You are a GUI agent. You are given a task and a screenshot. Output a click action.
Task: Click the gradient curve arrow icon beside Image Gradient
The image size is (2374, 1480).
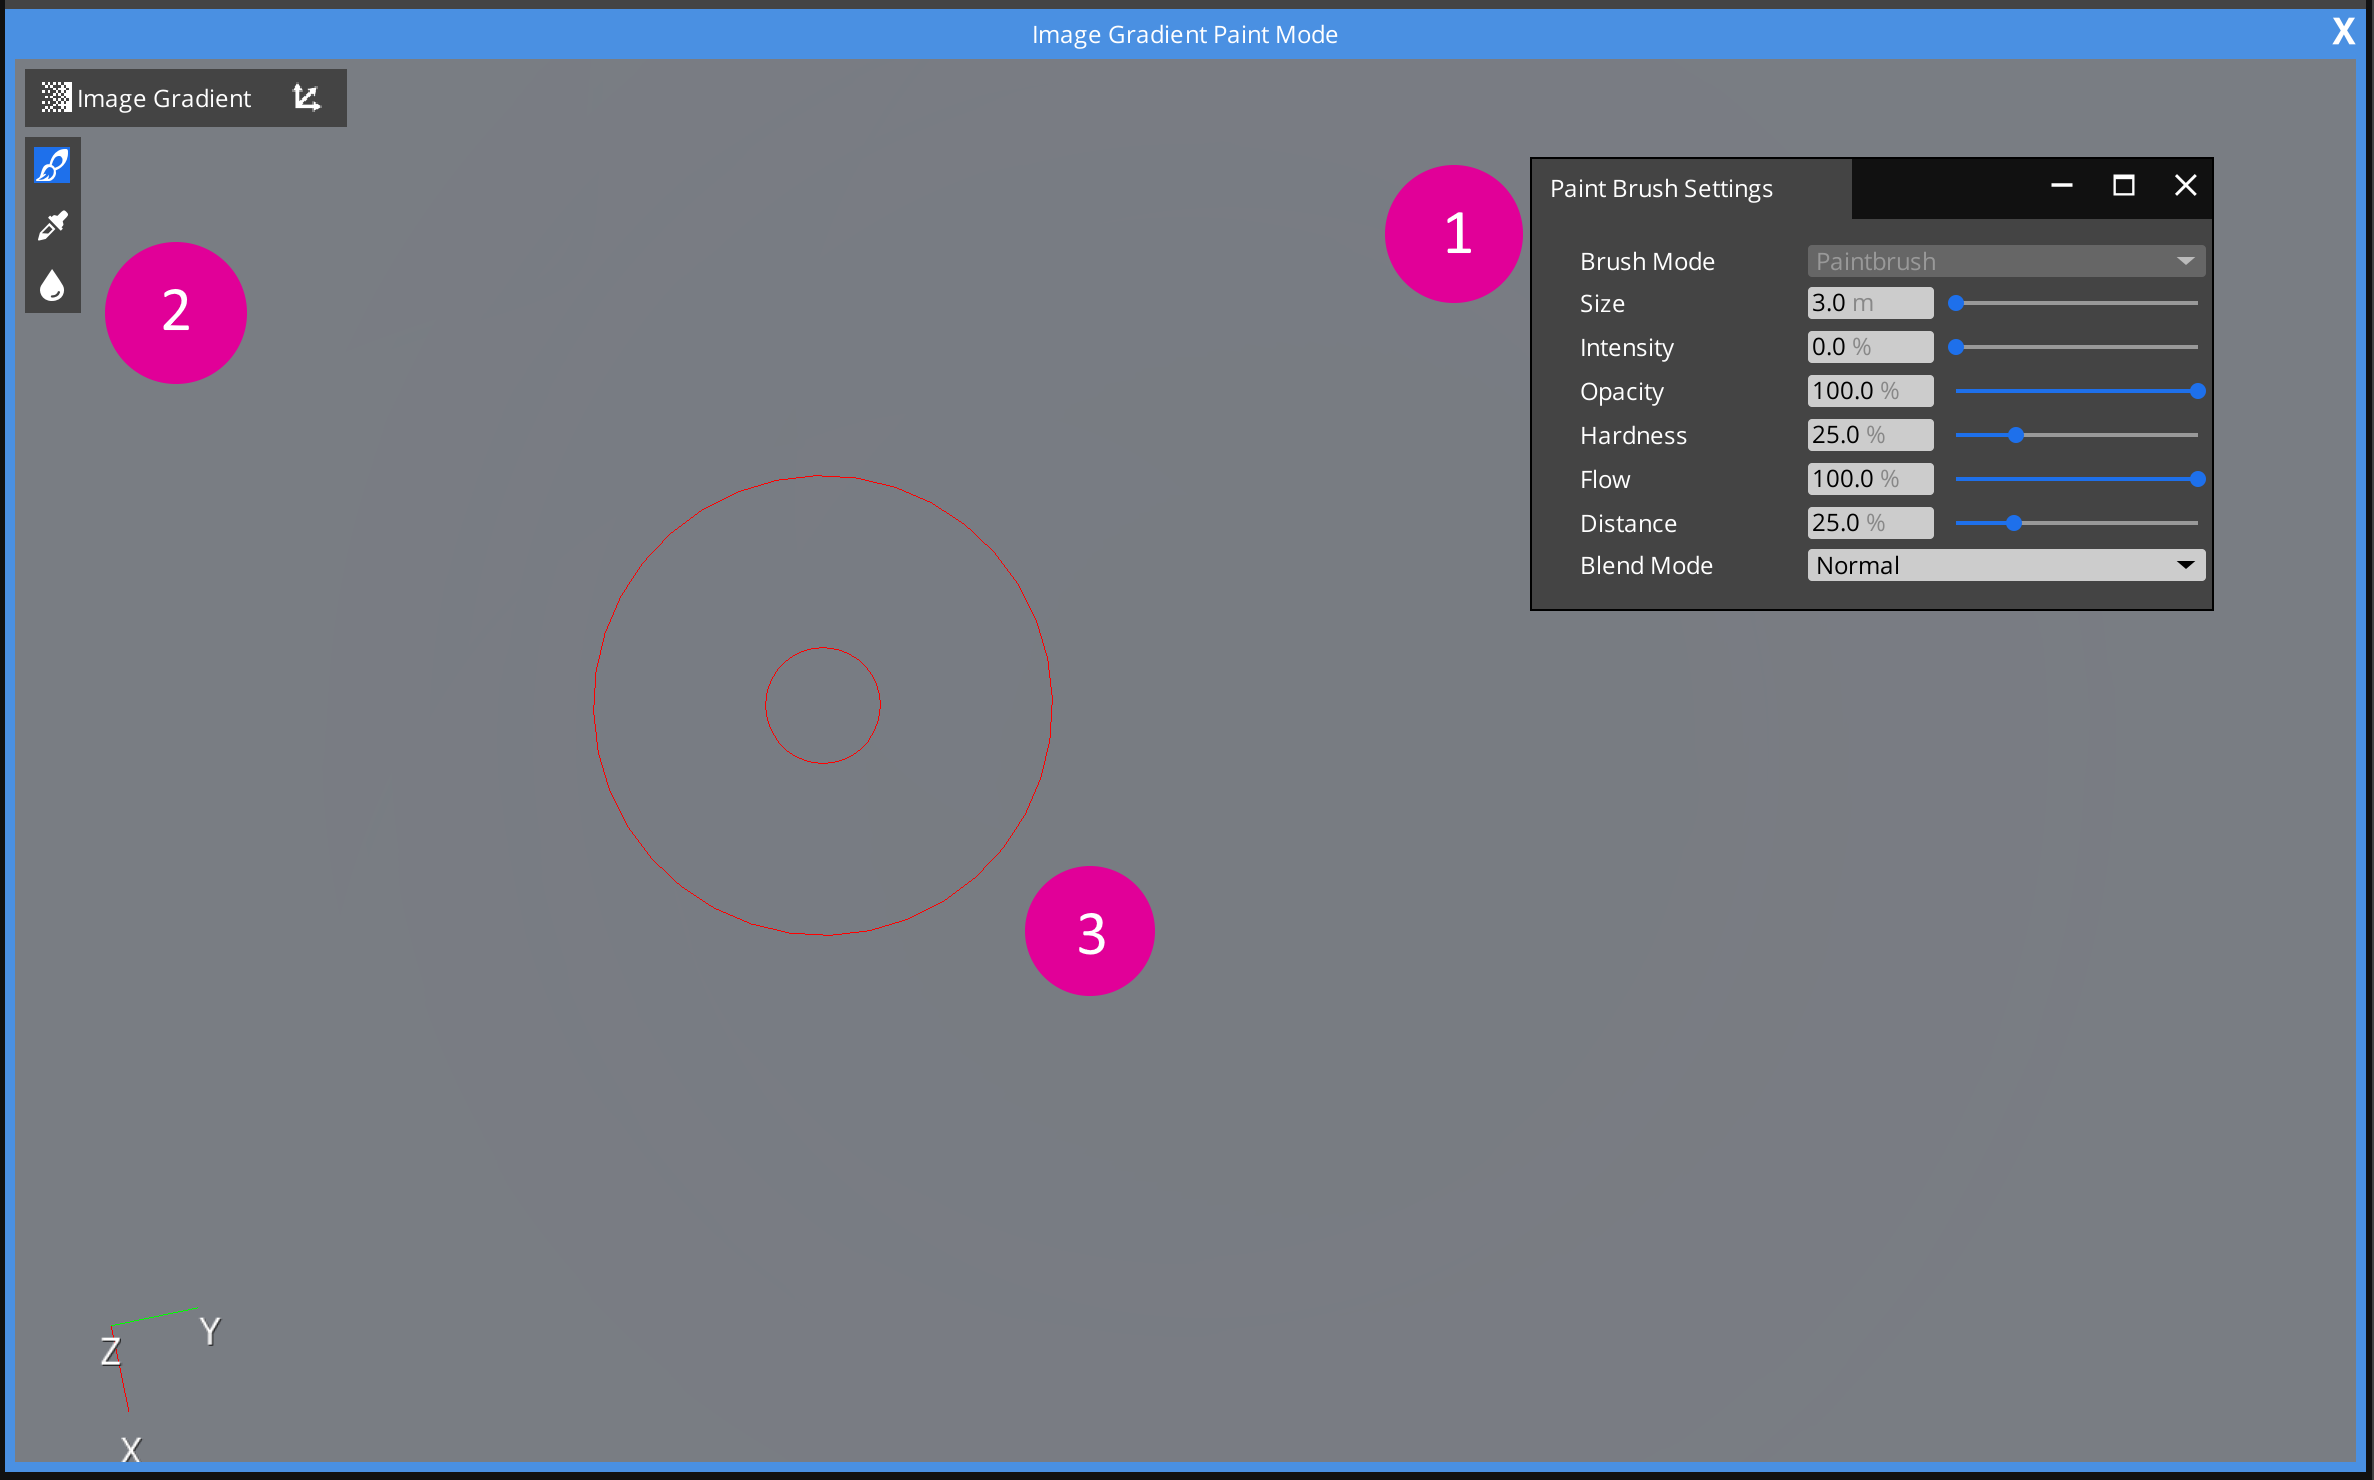(x=306, y=97)
